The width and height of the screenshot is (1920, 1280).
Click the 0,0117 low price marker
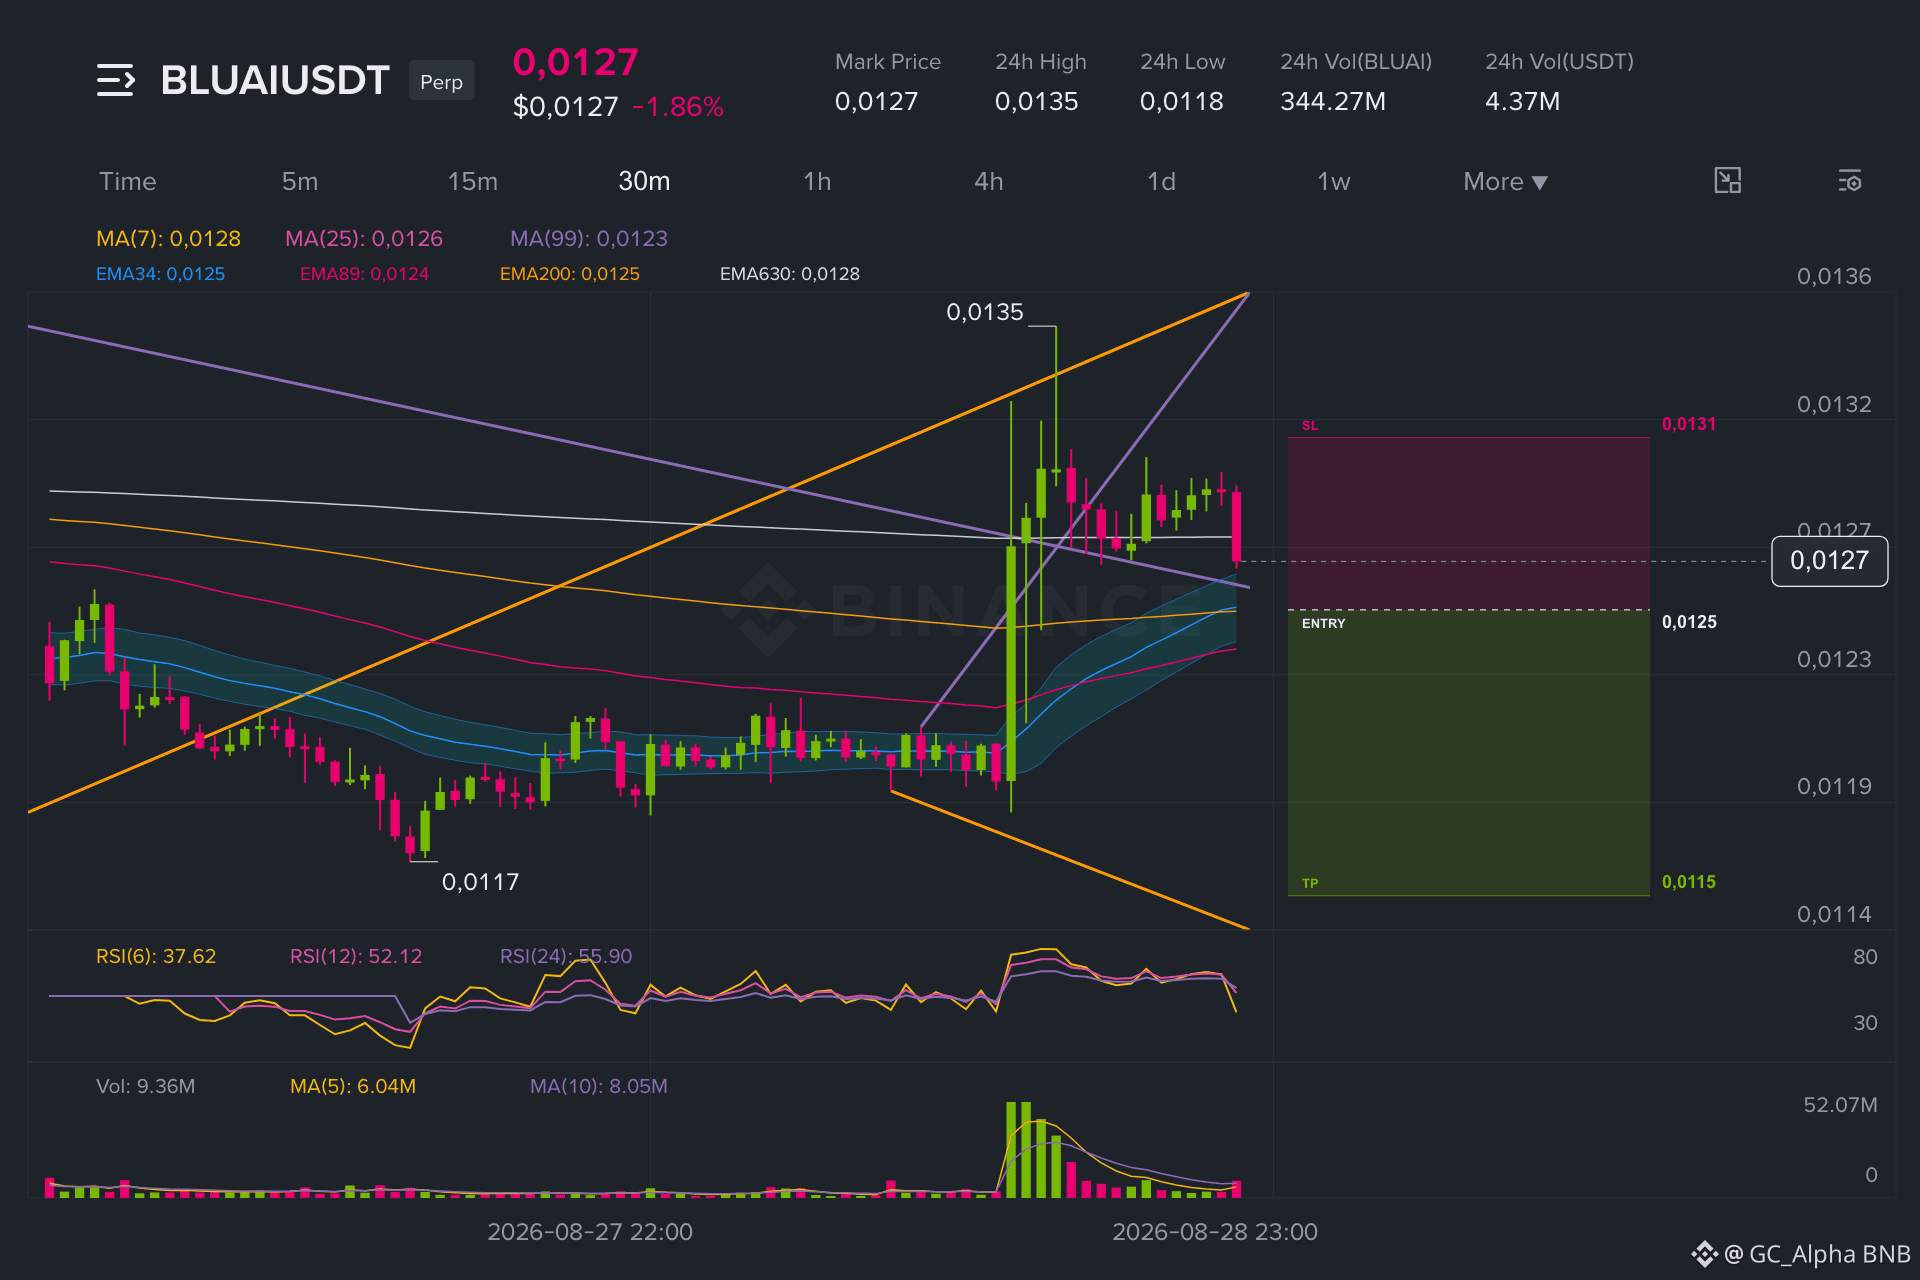[x=480, y=882]
